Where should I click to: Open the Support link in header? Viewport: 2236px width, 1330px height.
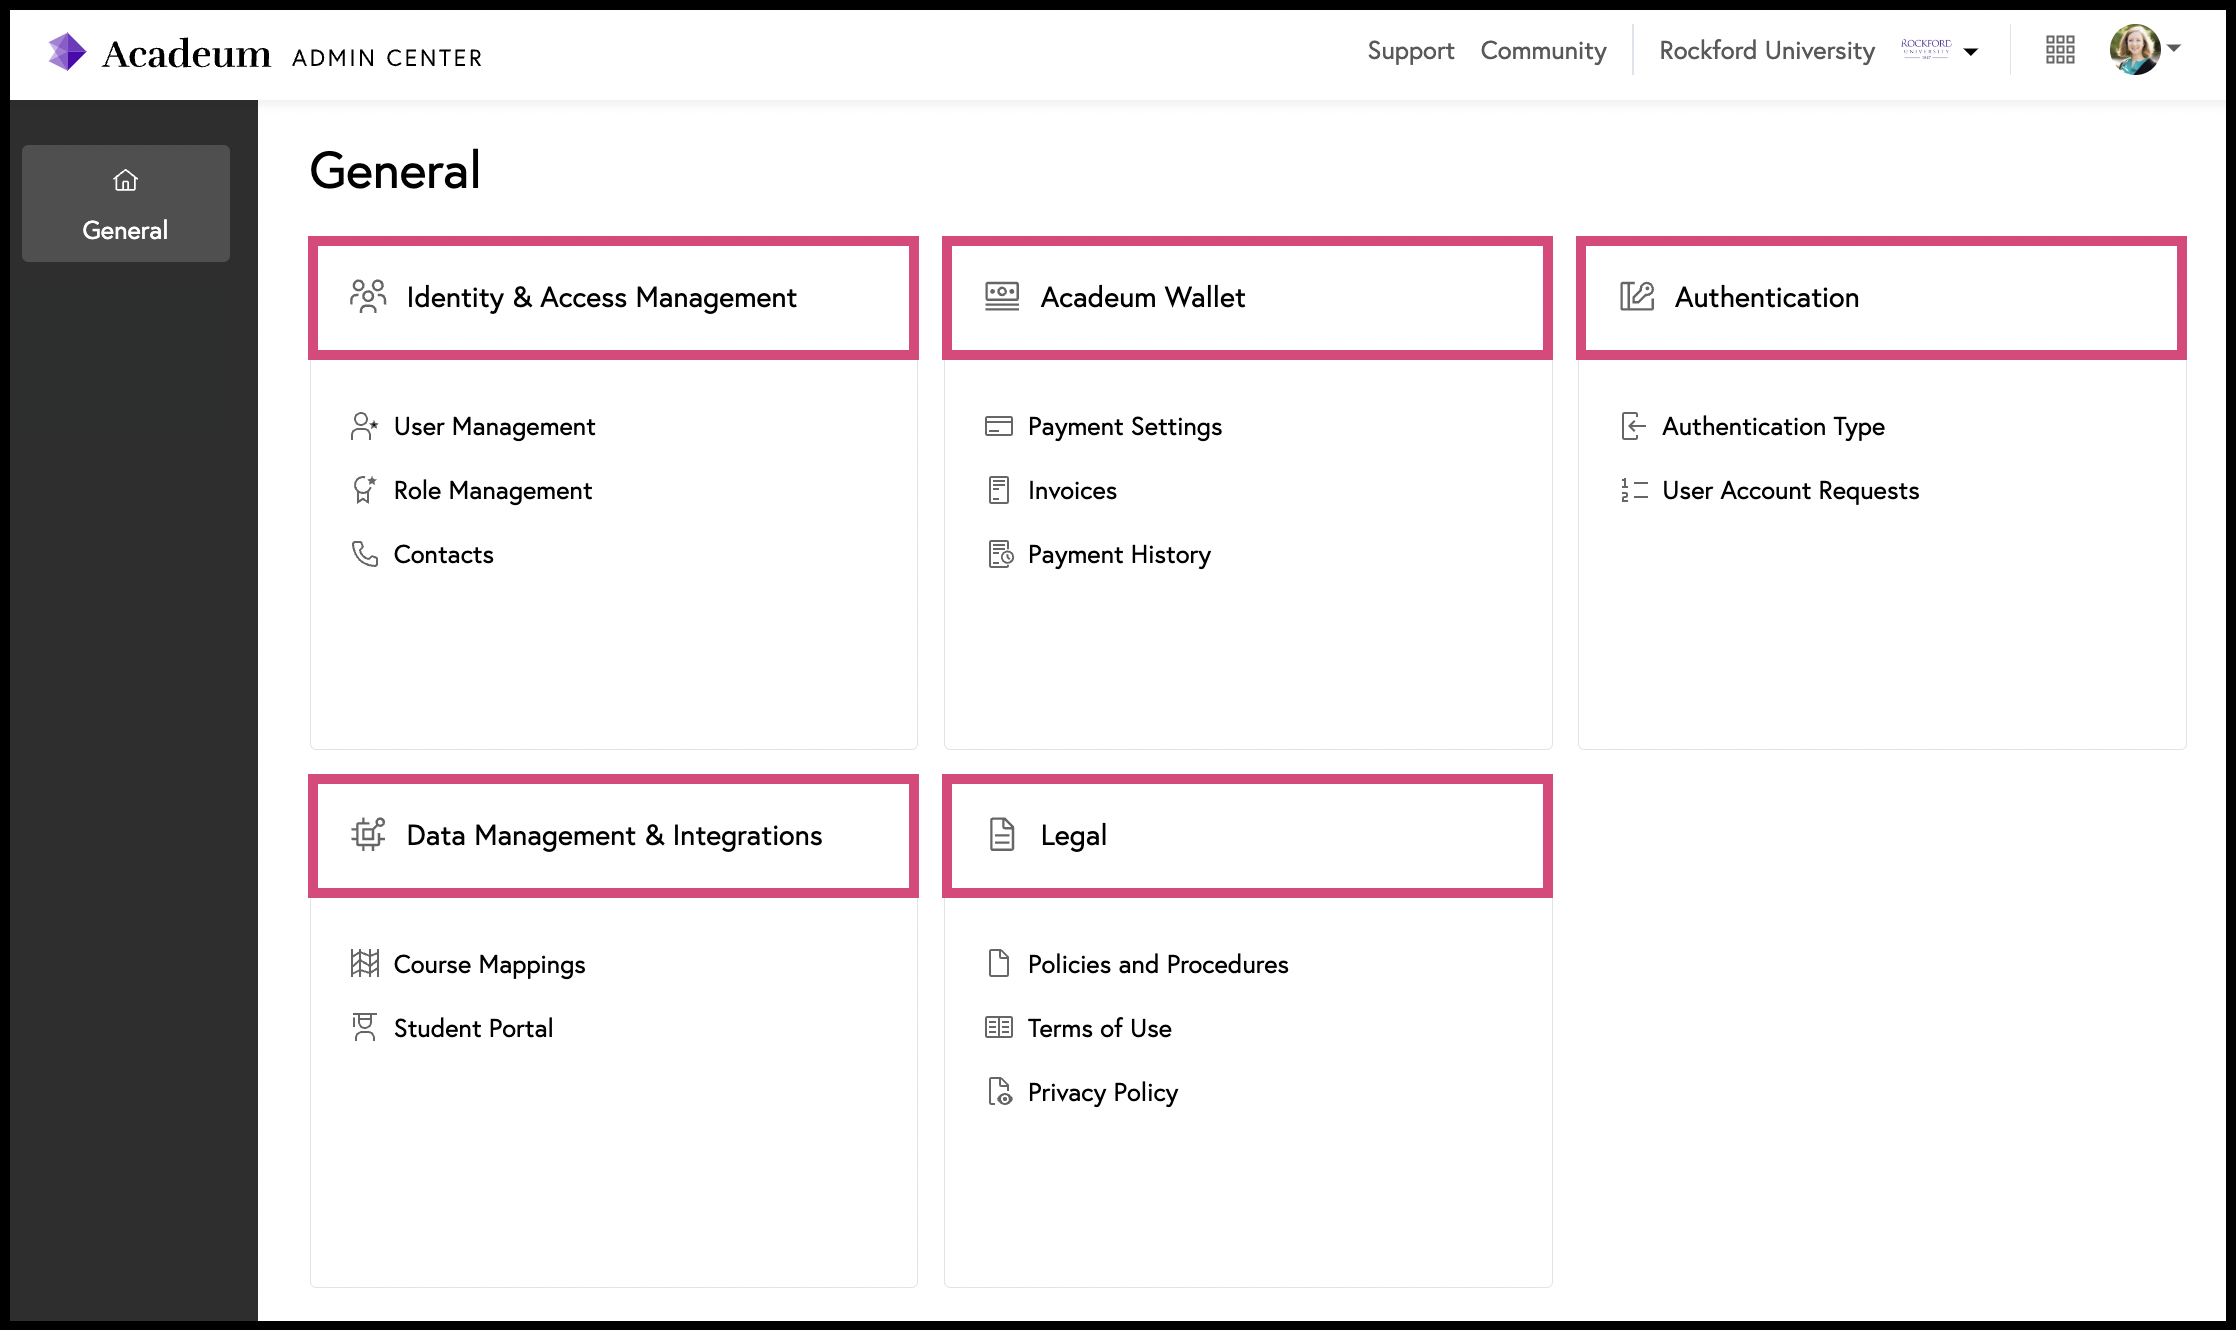coord(1410,51)
